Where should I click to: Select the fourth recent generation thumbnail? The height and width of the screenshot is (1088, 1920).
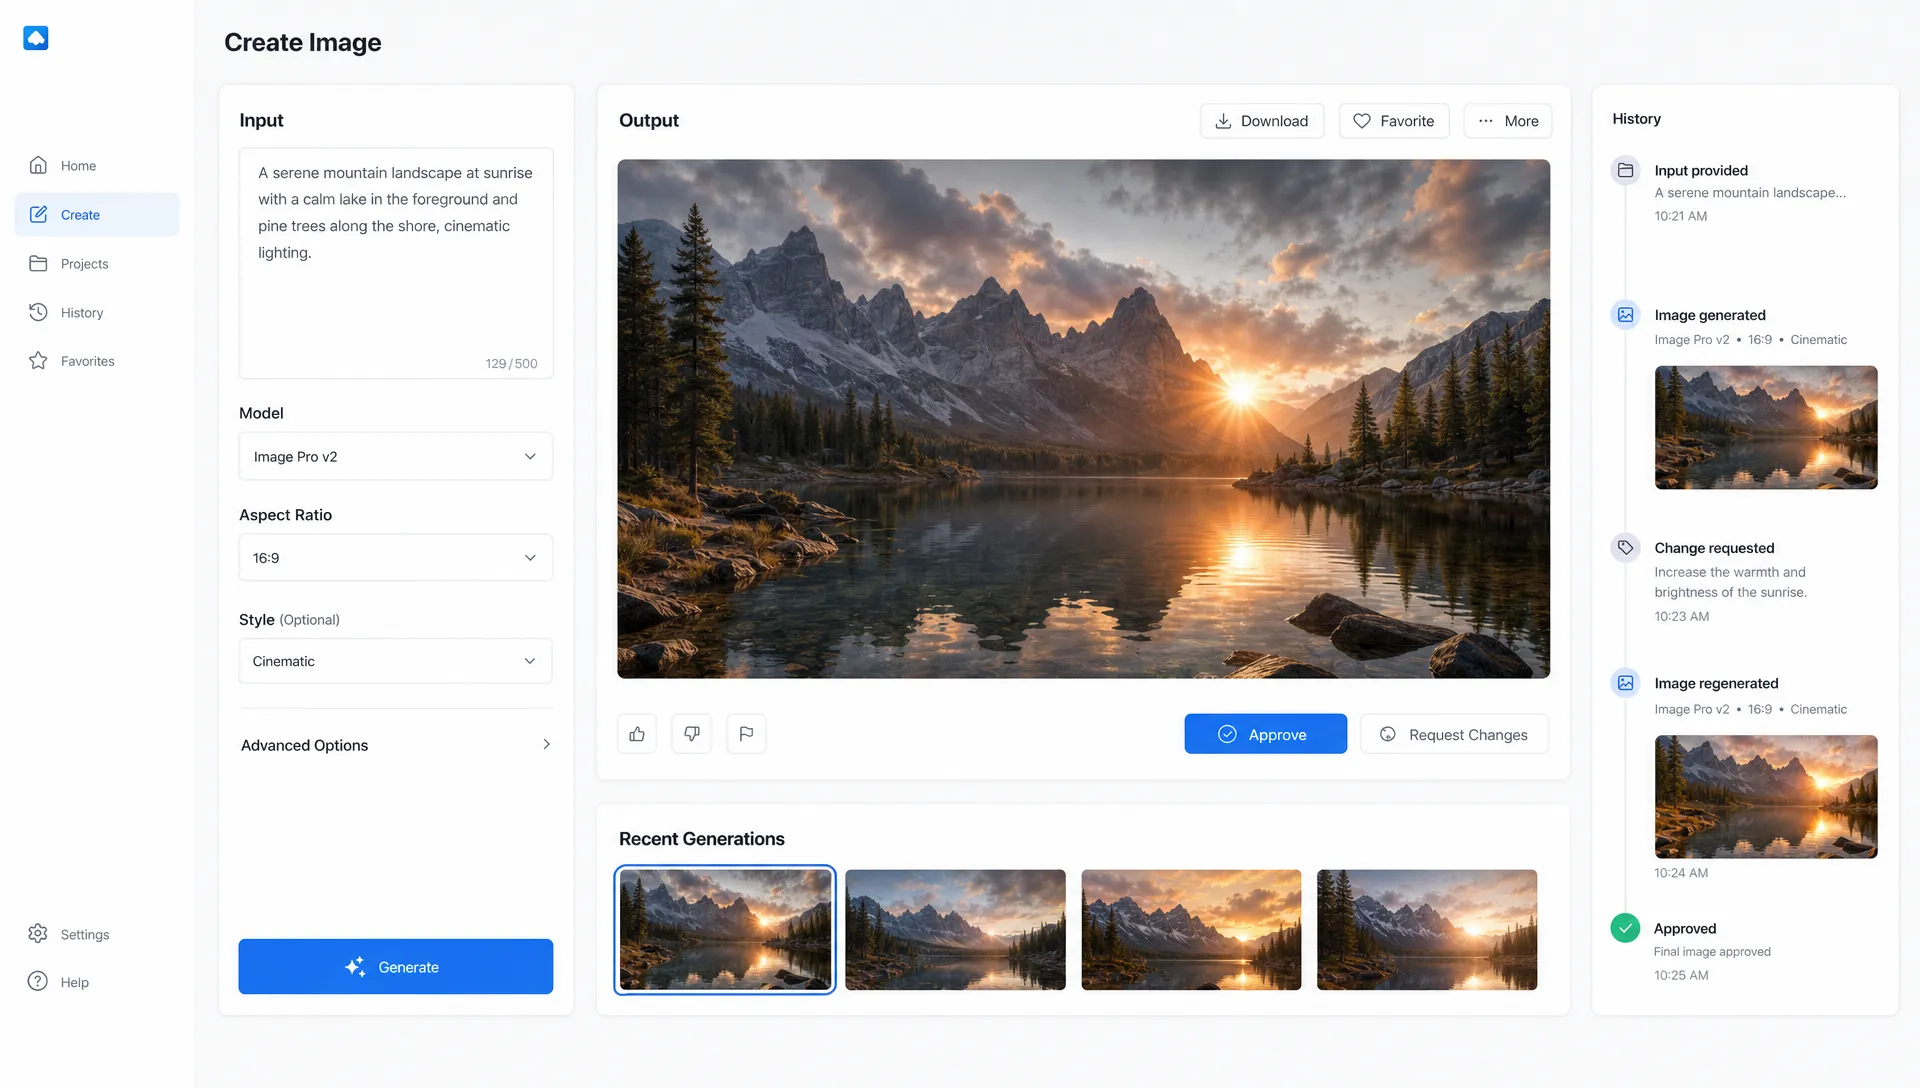click(x=1427, y=930)
